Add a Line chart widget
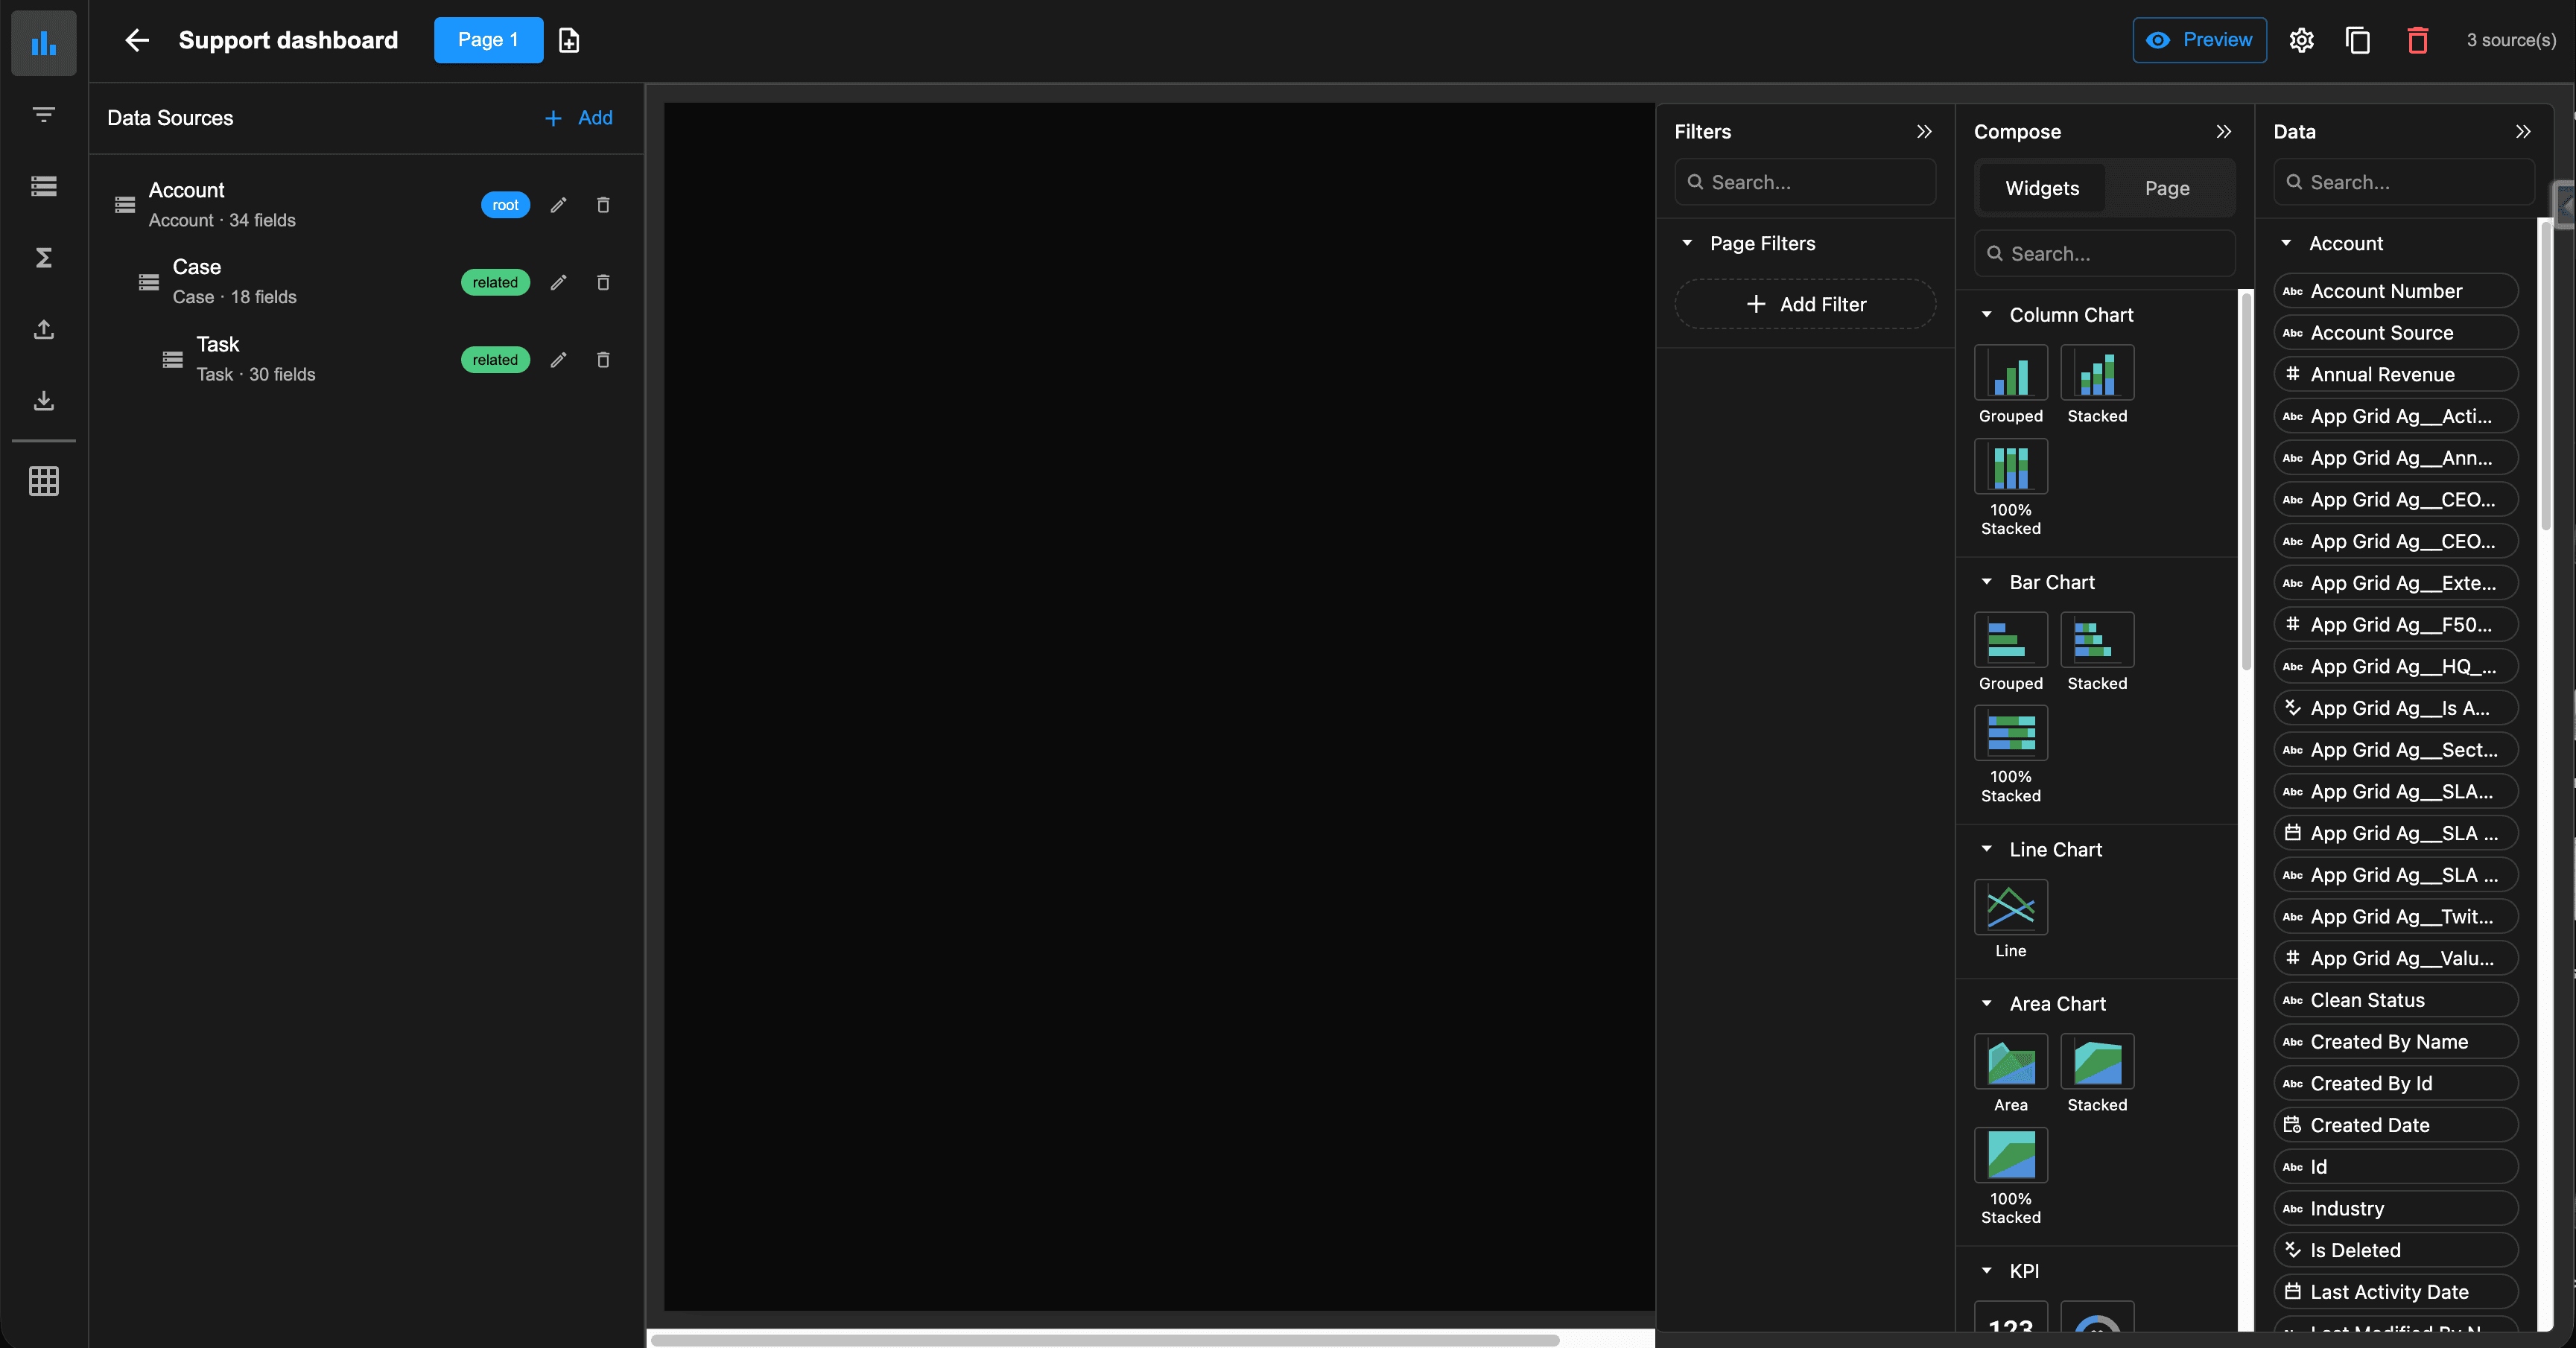 point(2010,907)
